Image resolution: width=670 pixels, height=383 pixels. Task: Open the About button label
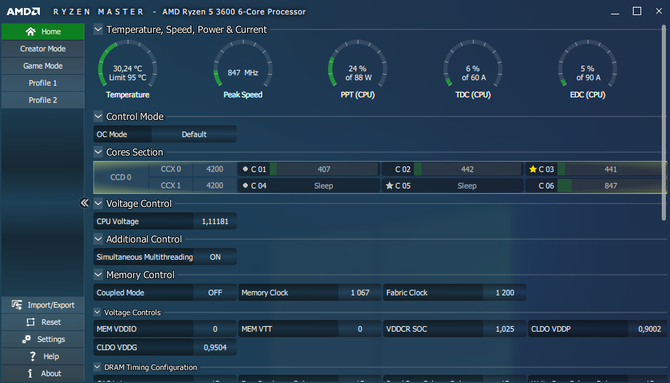[x=51, y=373]
